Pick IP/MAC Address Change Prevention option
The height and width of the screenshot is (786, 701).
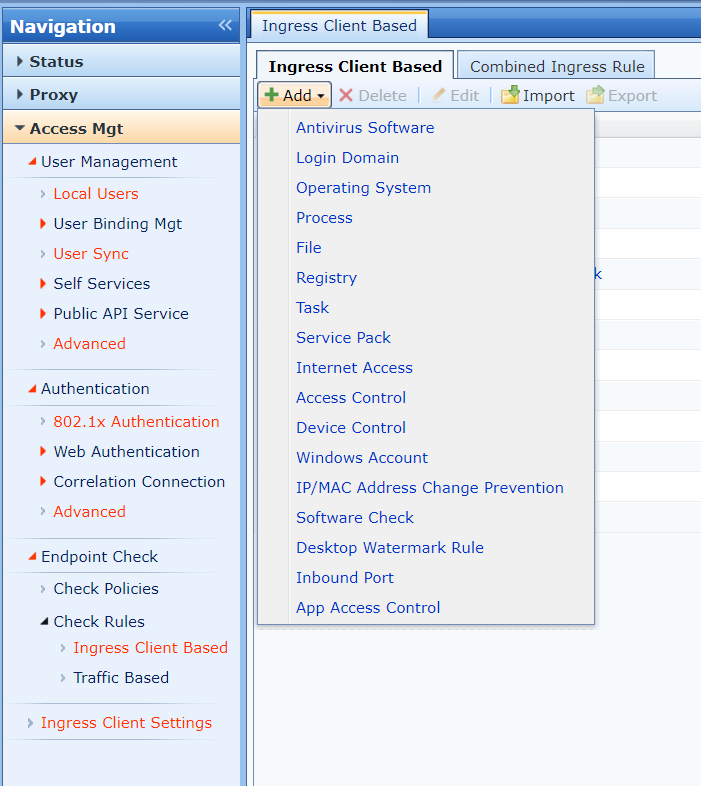pyautogui.click(x=429, y=488)
